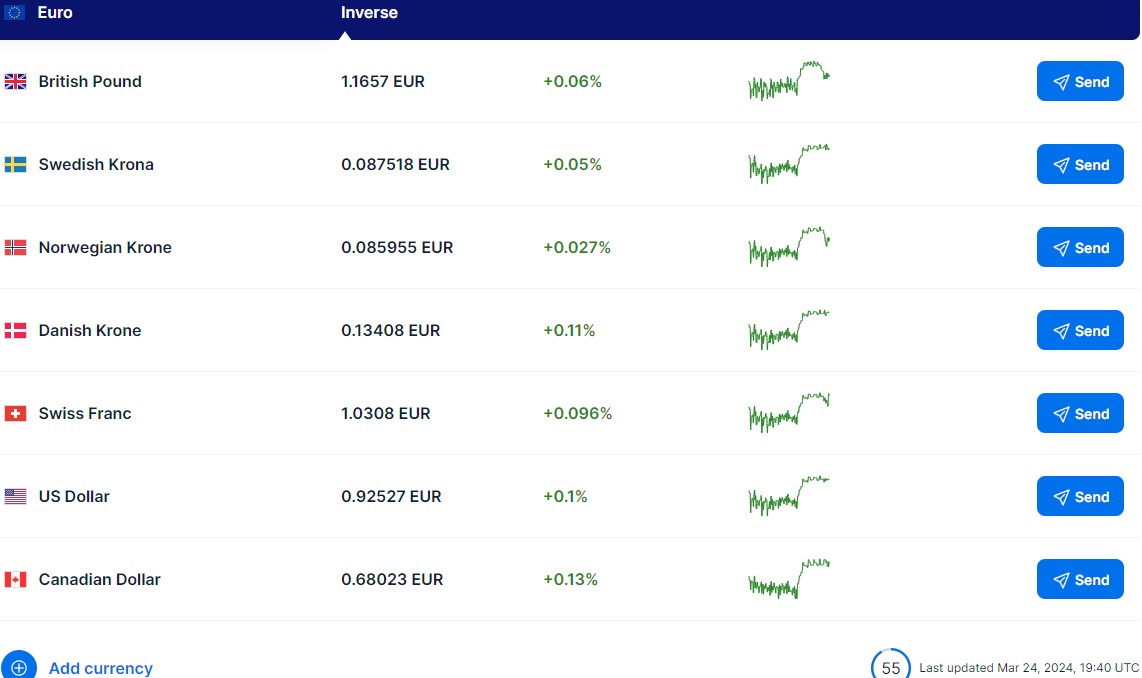Send Canadian Dollar using its button
The image size is (1142, 678).
click(1080, 580)
